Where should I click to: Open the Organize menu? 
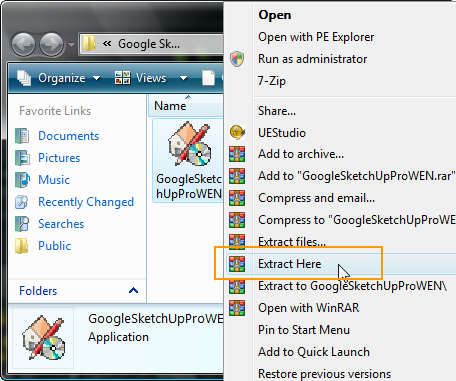[62, 78]
